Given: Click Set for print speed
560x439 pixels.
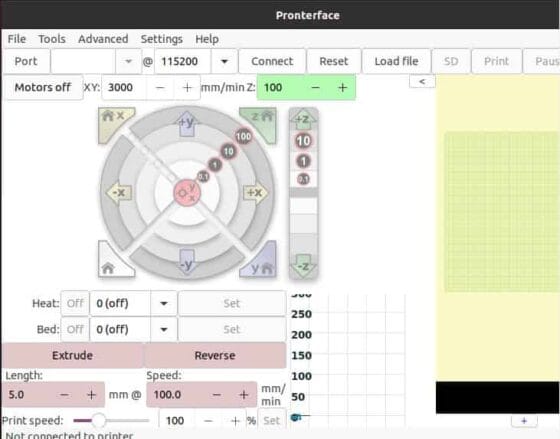Looking at the screenshot, I should pyautogui.click(x=271, y=421).
